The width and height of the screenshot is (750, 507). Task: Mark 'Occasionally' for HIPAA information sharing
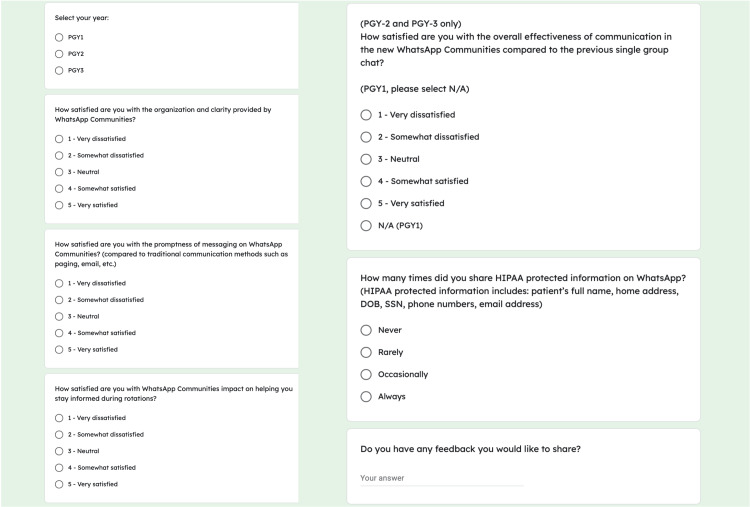click(x=366, y=375)
